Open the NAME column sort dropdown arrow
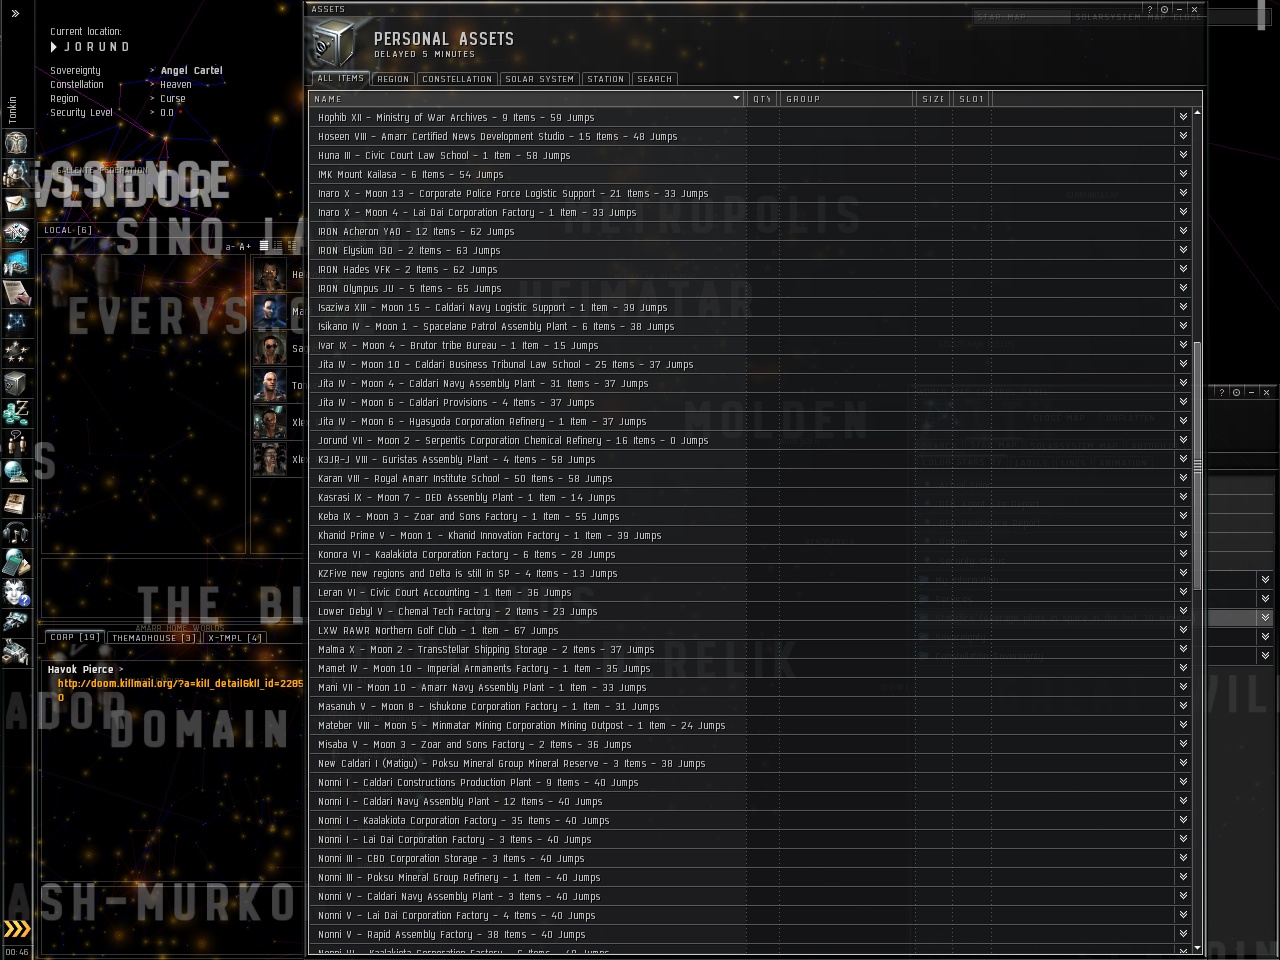Viewport: 1280px width, 960px height. pos(736,98)
